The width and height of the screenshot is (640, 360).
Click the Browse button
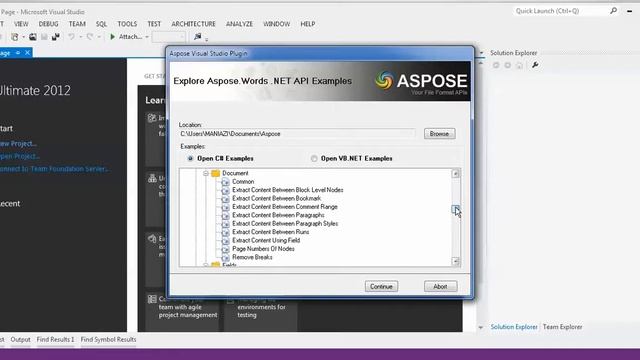point(440,134)
